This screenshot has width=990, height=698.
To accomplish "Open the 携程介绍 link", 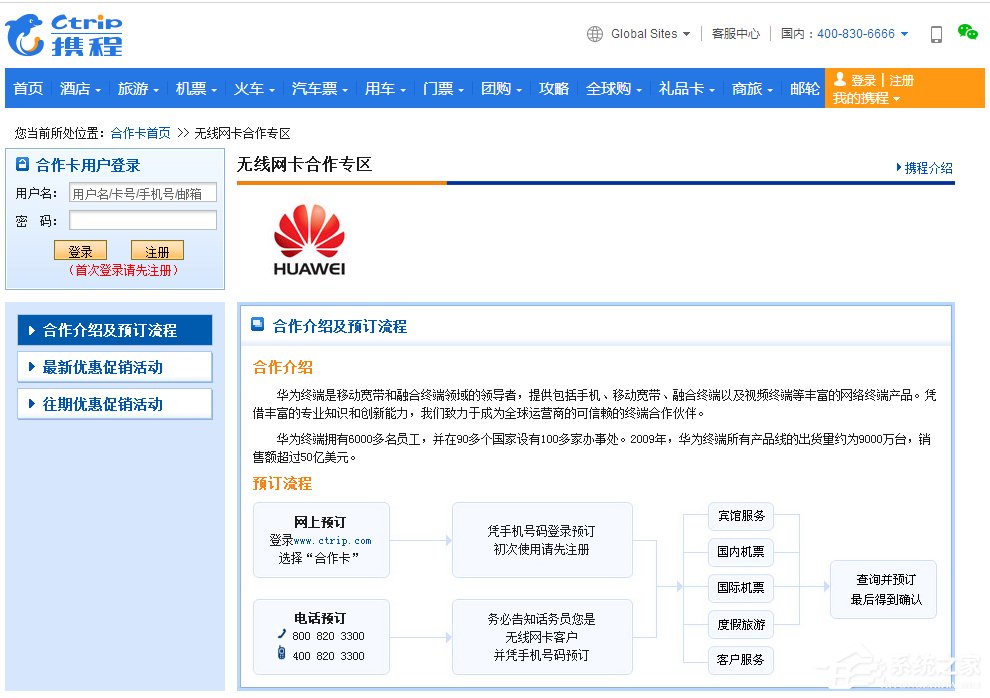I will (926, 168).
